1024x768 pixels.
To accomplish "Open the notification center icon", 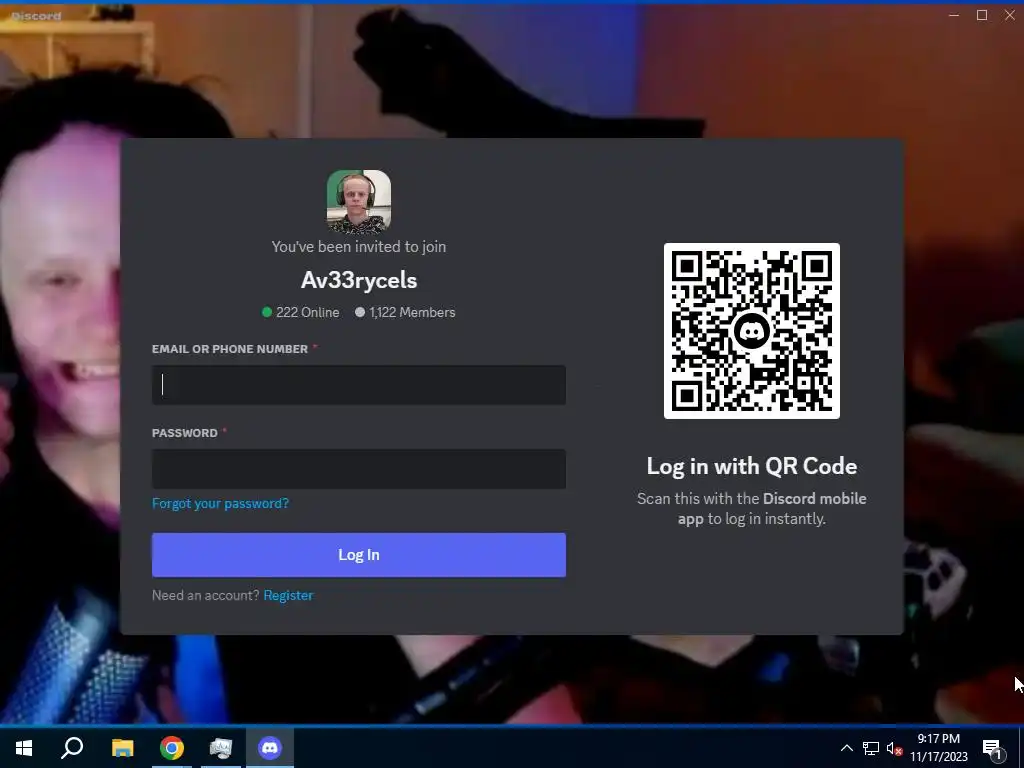I will (x=993, y=748).
